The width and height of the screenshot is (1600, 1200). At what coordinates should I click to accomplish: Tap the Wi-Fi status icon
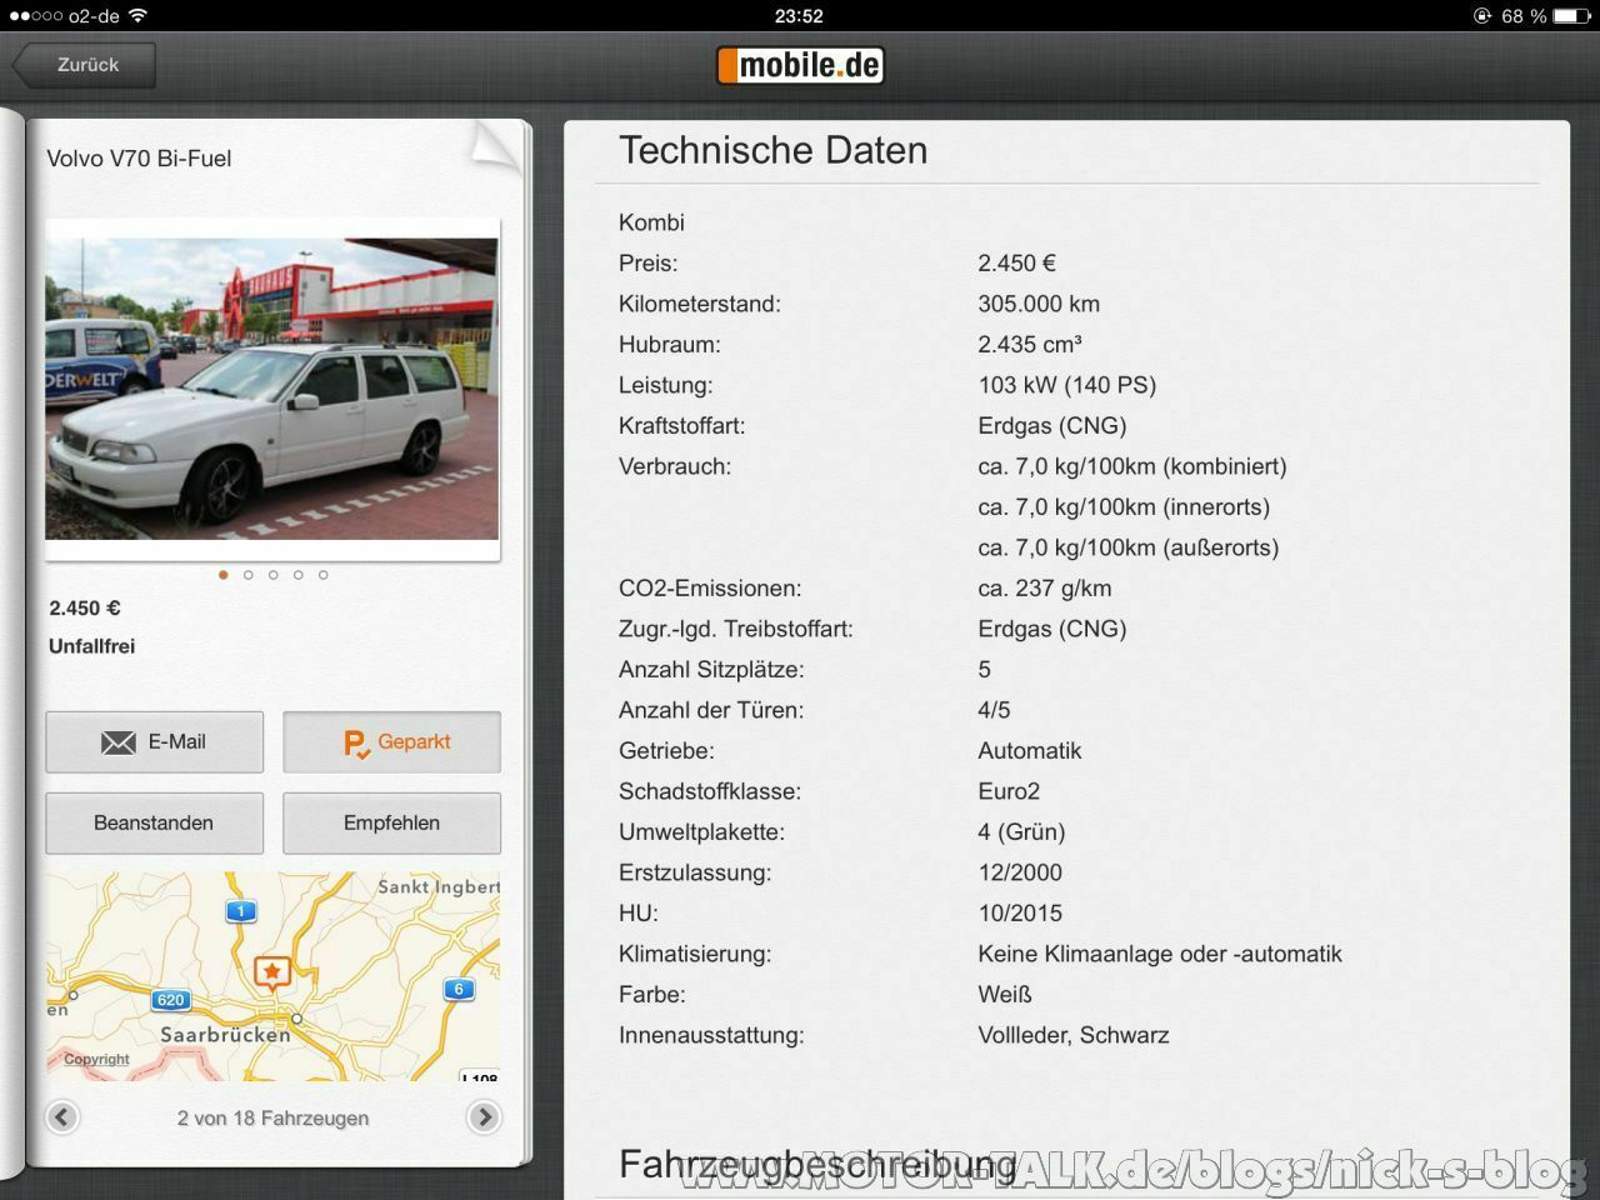tap(138, 16)
